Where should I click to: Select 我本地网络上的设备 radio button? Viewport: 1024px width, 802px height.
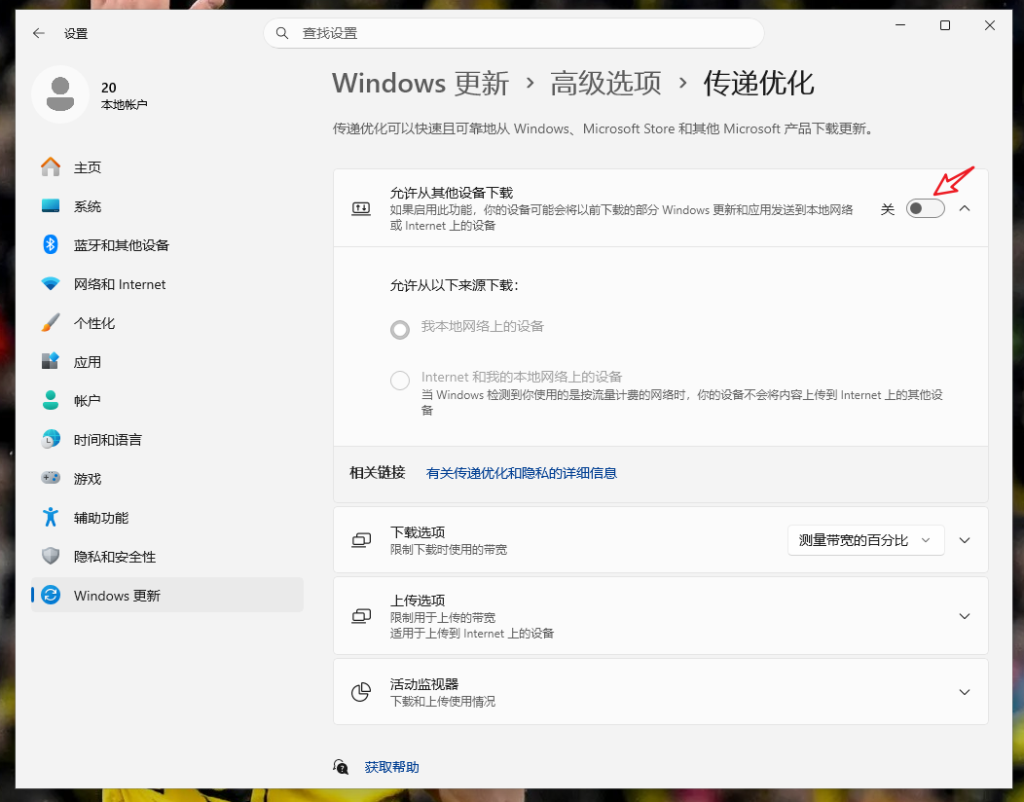pos(400,329)
